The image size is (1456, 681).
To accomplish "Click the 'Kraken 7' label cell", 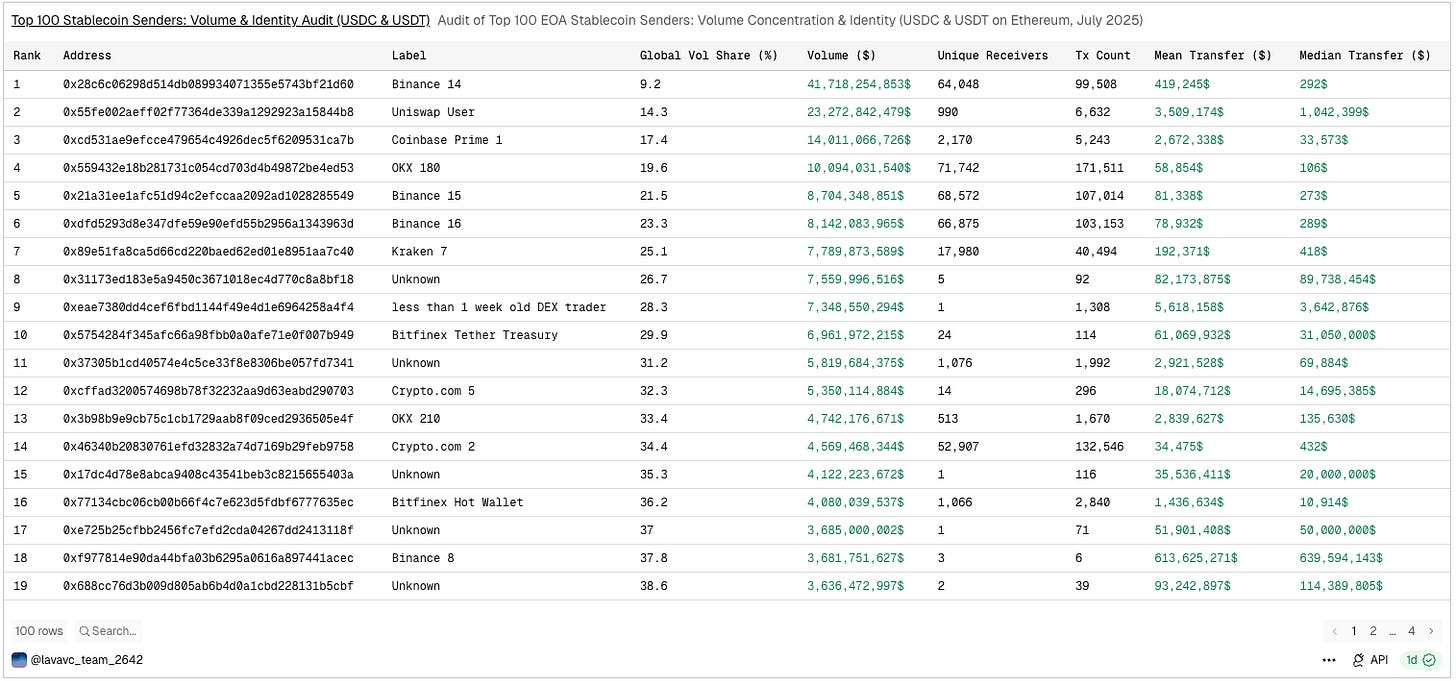I will click(x=419, y=251).
